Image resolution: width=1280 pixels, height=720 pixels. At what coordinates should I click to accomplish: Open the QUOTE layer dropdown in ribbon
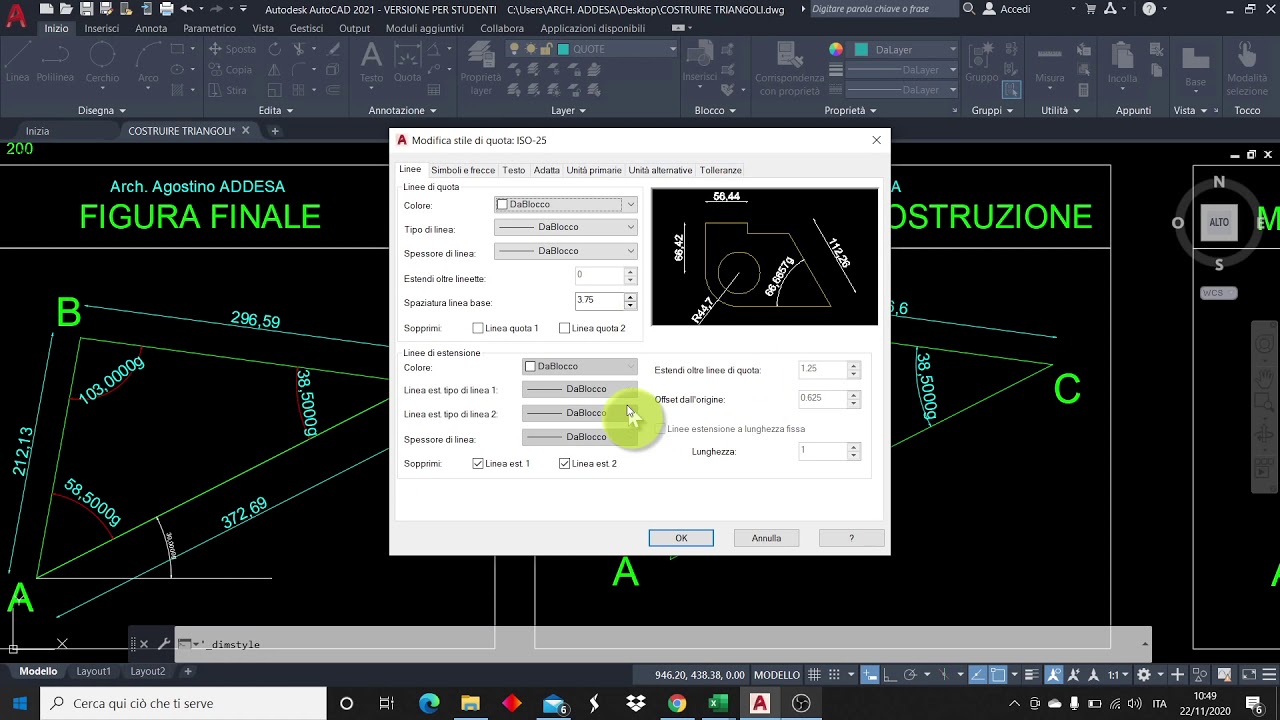[617, 49]
